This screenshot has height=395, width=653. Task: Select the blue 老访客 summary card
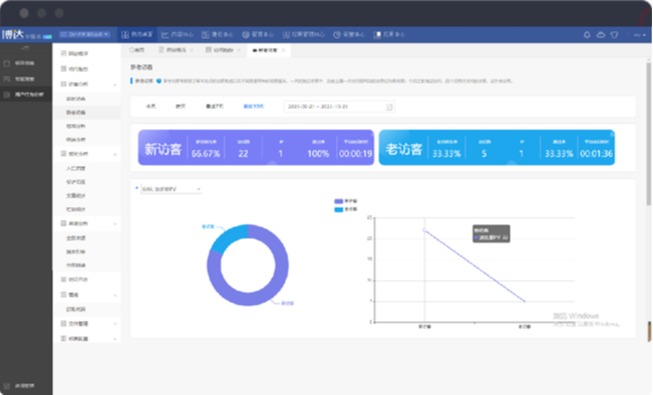click(x=497, y=148)
